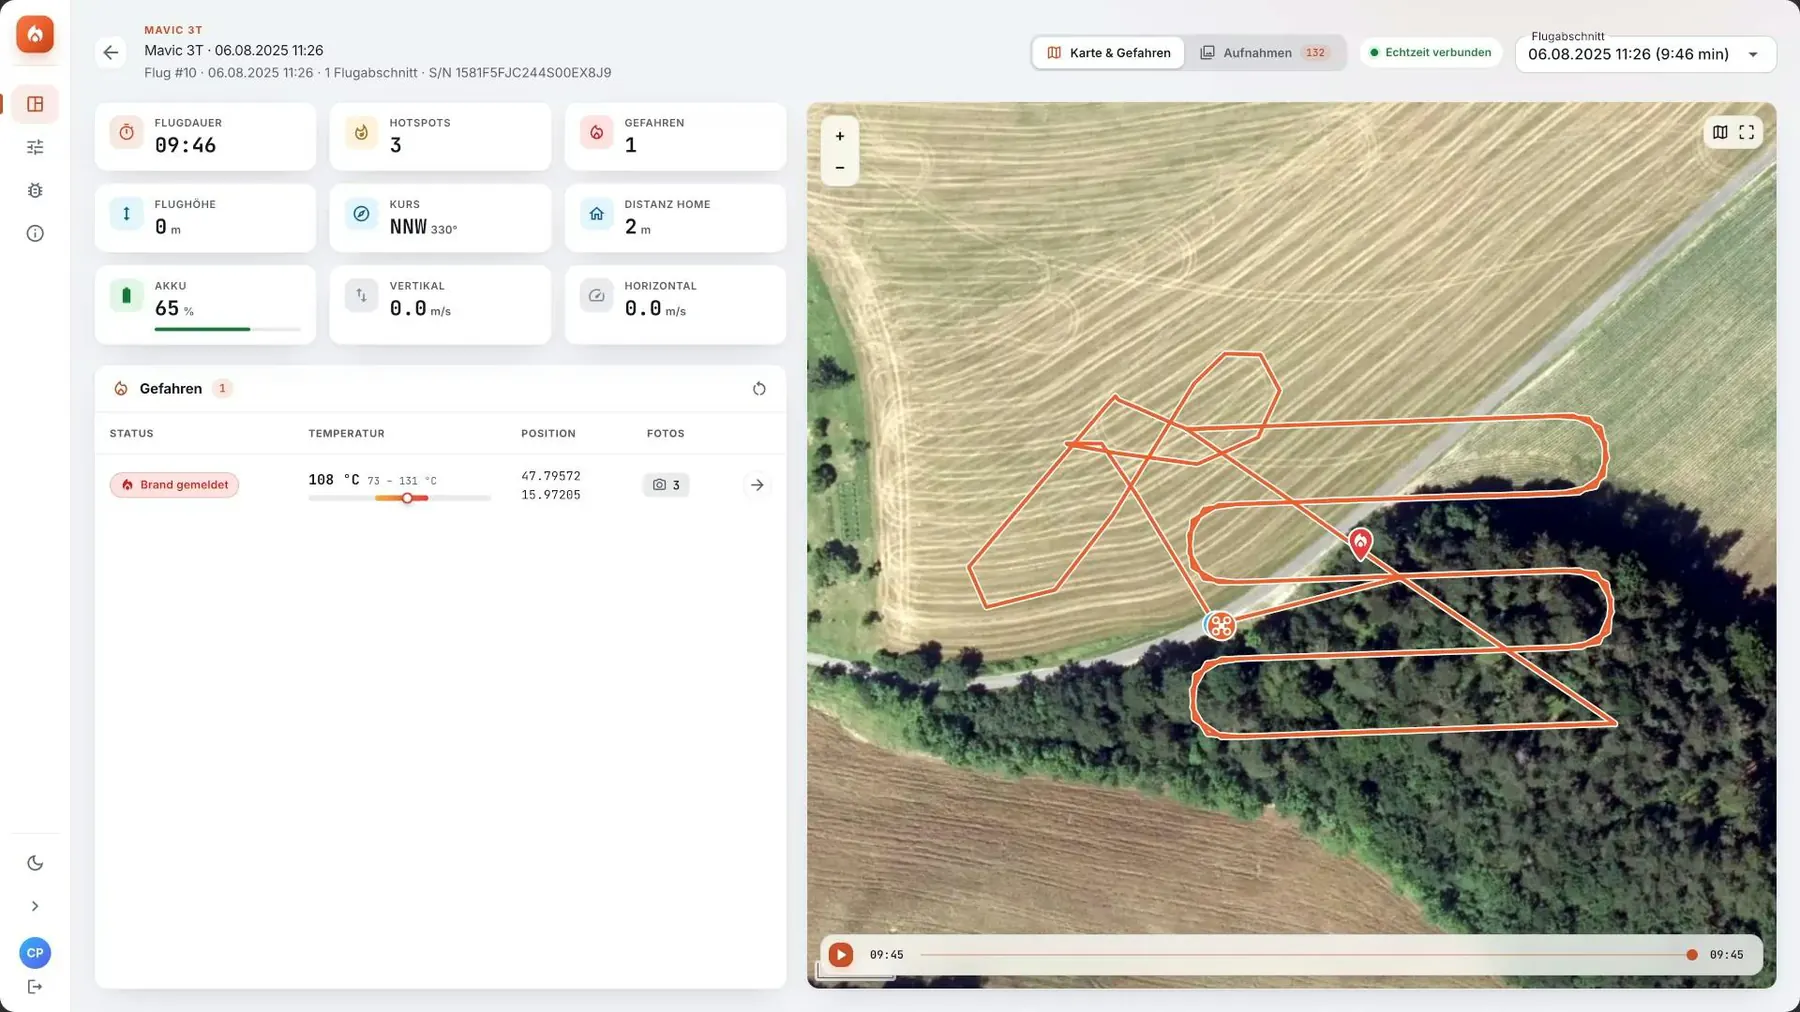Switch to Aufnahmen tab
1800x1012 pixels.
coord(1265,52)
